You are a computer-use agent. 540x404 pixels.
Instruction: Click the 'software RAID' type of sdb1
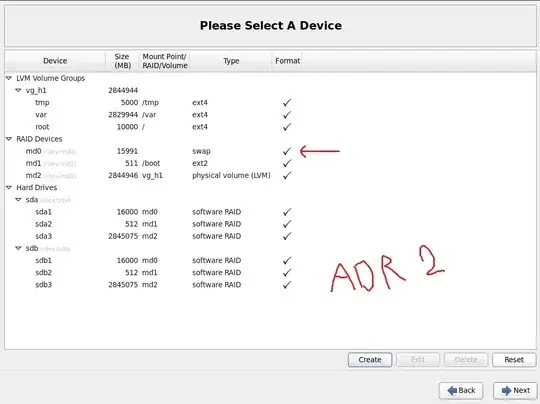click(x=216, y=260)
